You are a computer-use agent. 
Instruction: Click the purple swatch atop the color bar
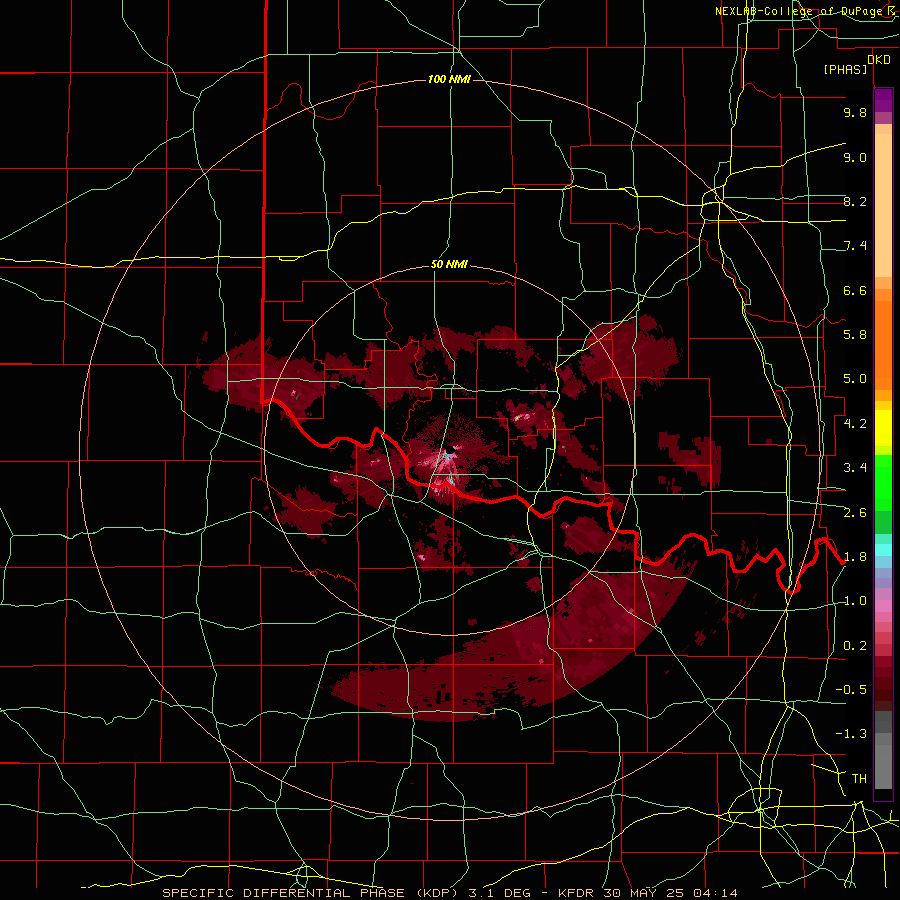pyautogui.click(x=883, y=100)
